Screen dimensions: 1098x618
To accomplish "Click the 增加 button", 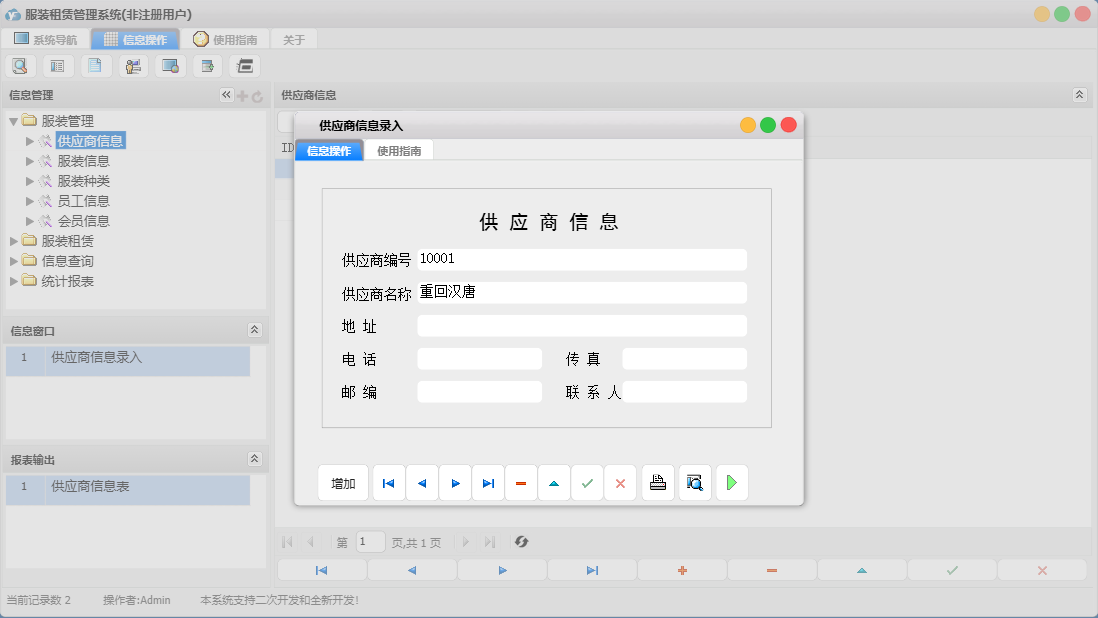I will (343, 483).
